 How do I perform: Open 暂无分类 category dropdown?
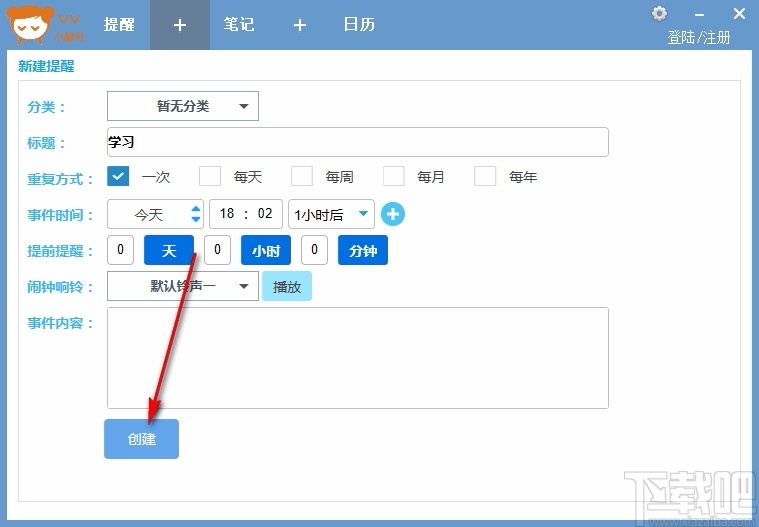tap(183, 106)
